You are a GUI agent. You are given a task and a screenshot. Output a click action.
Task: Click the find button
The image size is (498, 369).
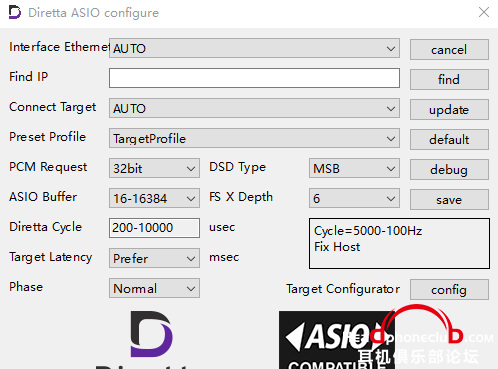tap(449, 80)
